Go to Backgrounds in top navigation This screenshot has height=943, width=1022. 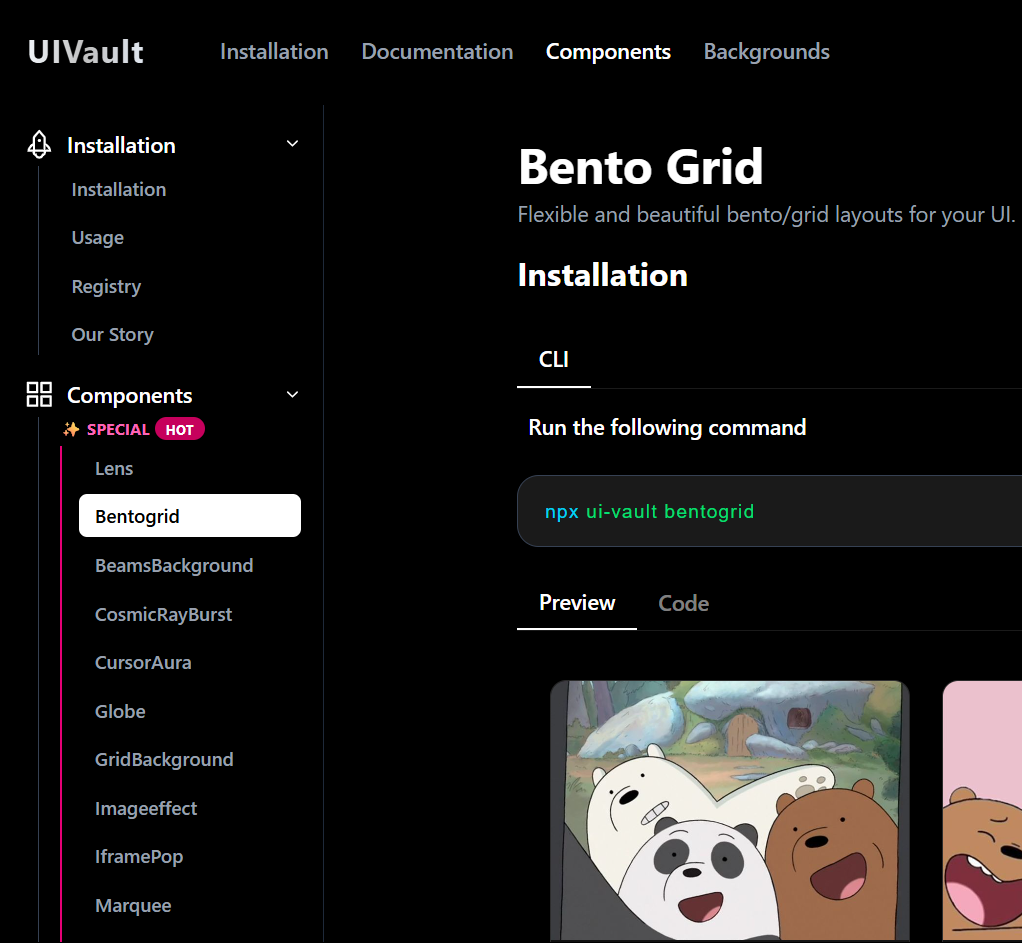pyautogui.click(x=766, y=51)
